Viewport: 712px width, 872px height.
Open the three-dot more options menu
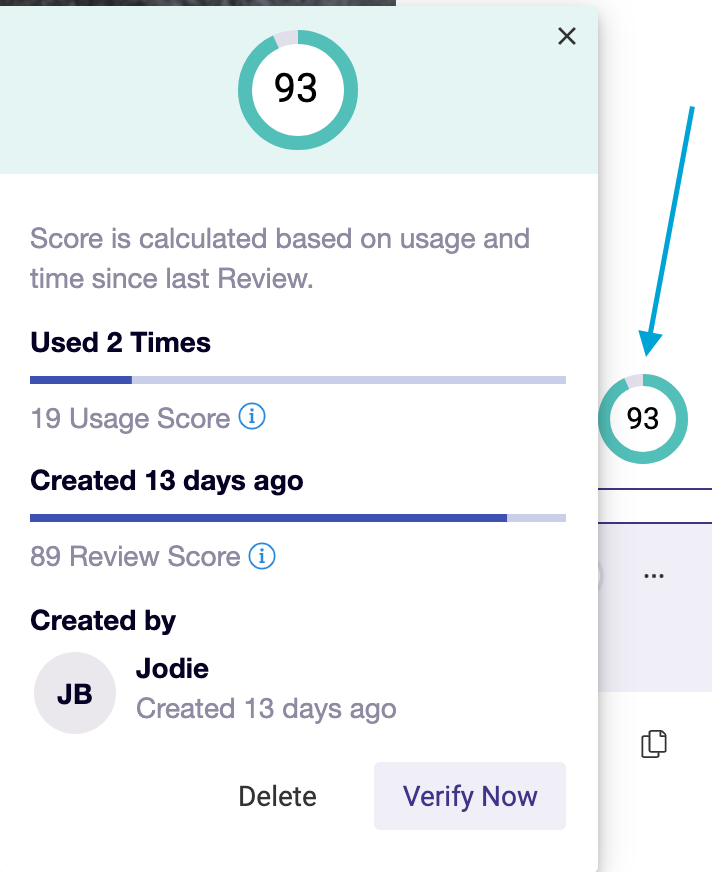pos(654,576)
